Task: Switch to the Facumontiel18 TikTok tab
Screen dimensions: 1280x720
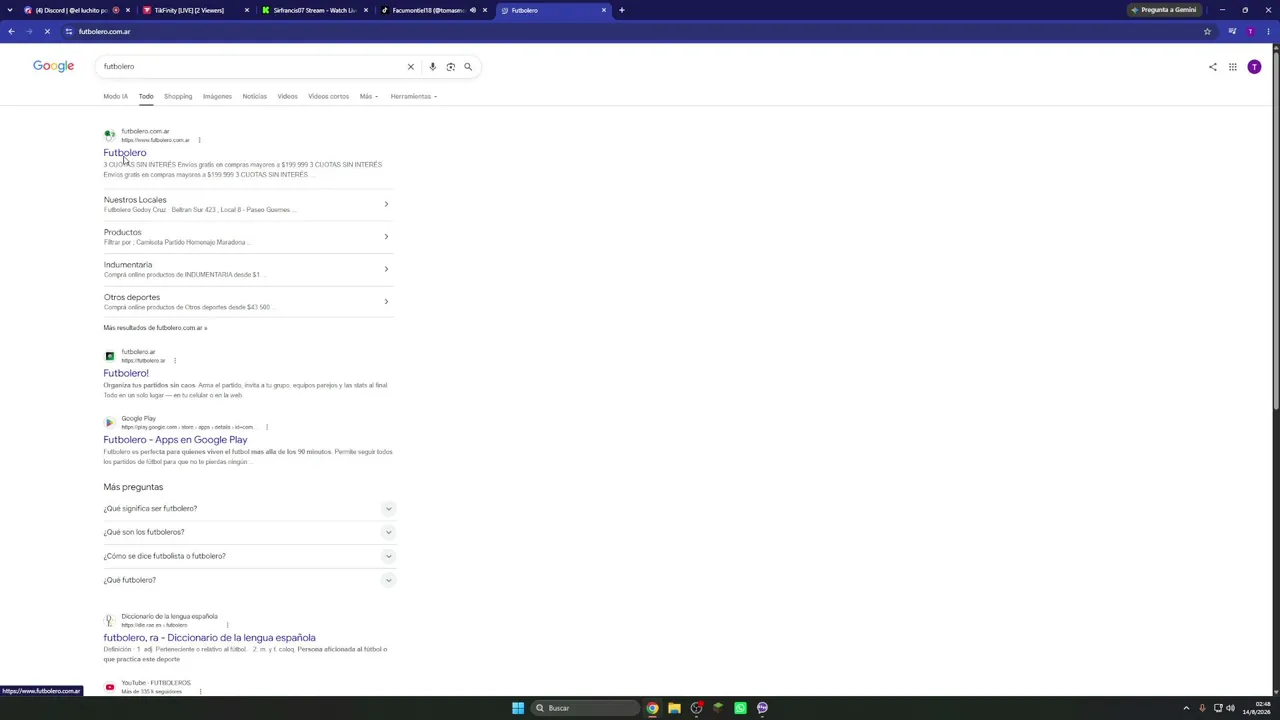Action: pyautogui.click(x=433, y=10)
